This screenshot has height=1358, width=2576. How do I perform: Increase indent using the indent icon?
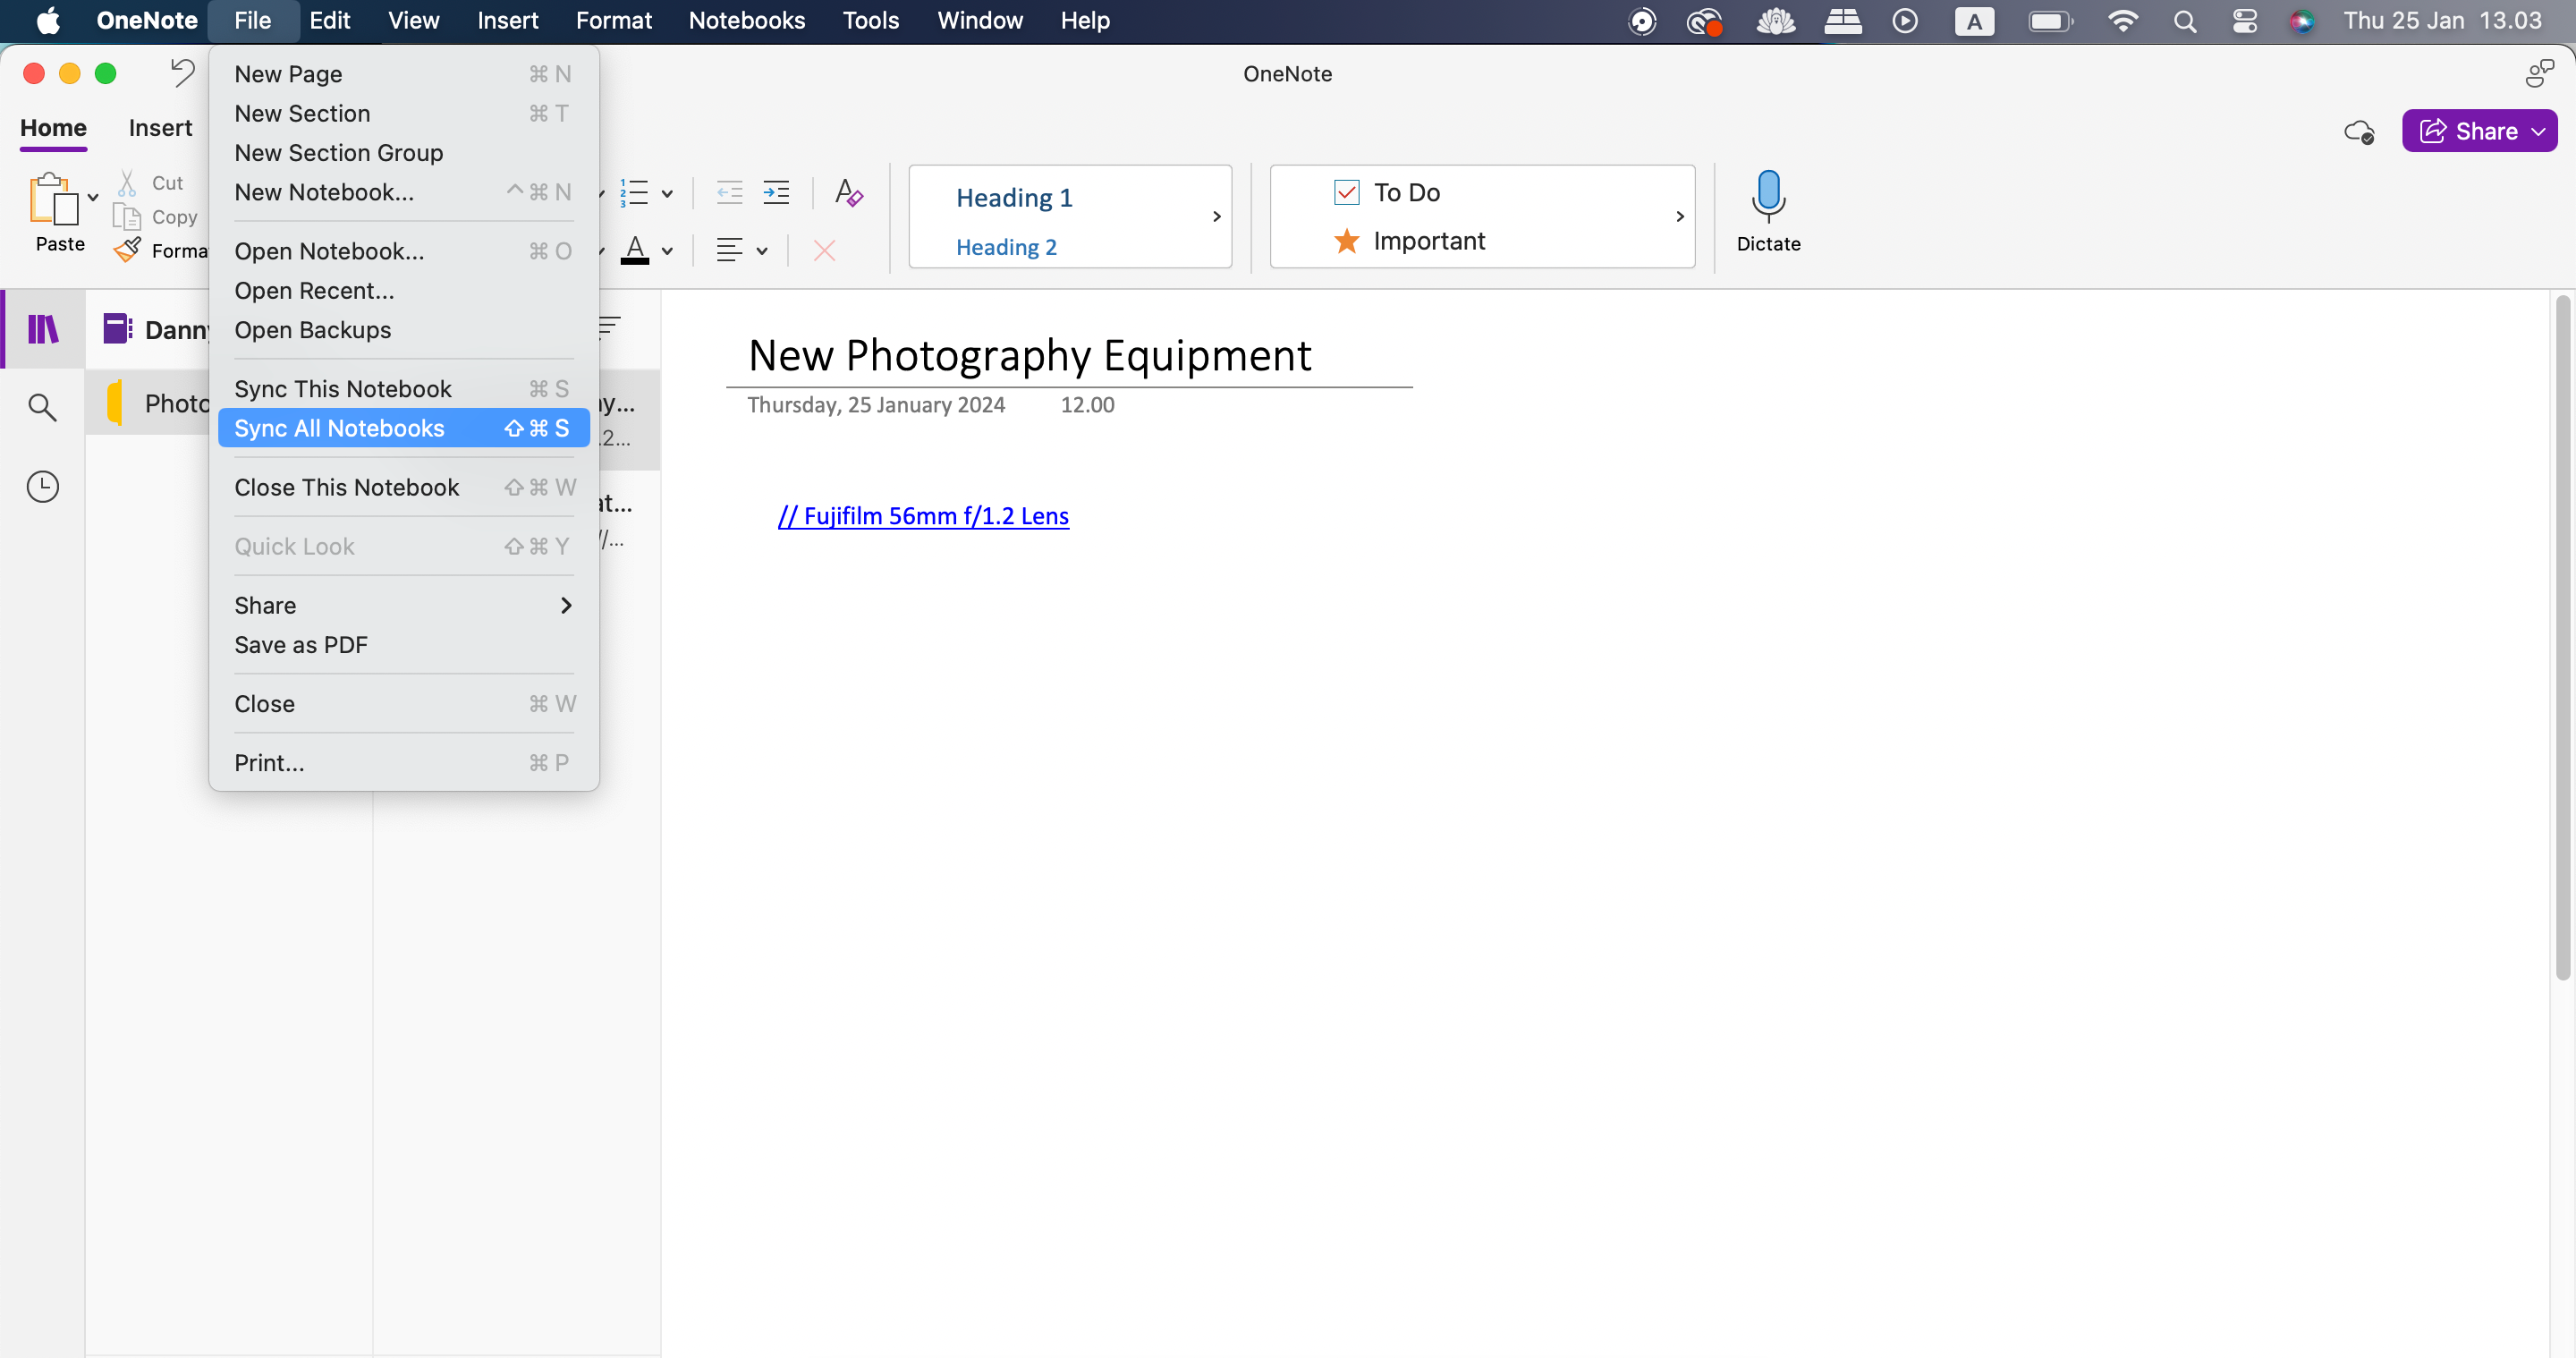coord(776,193)
